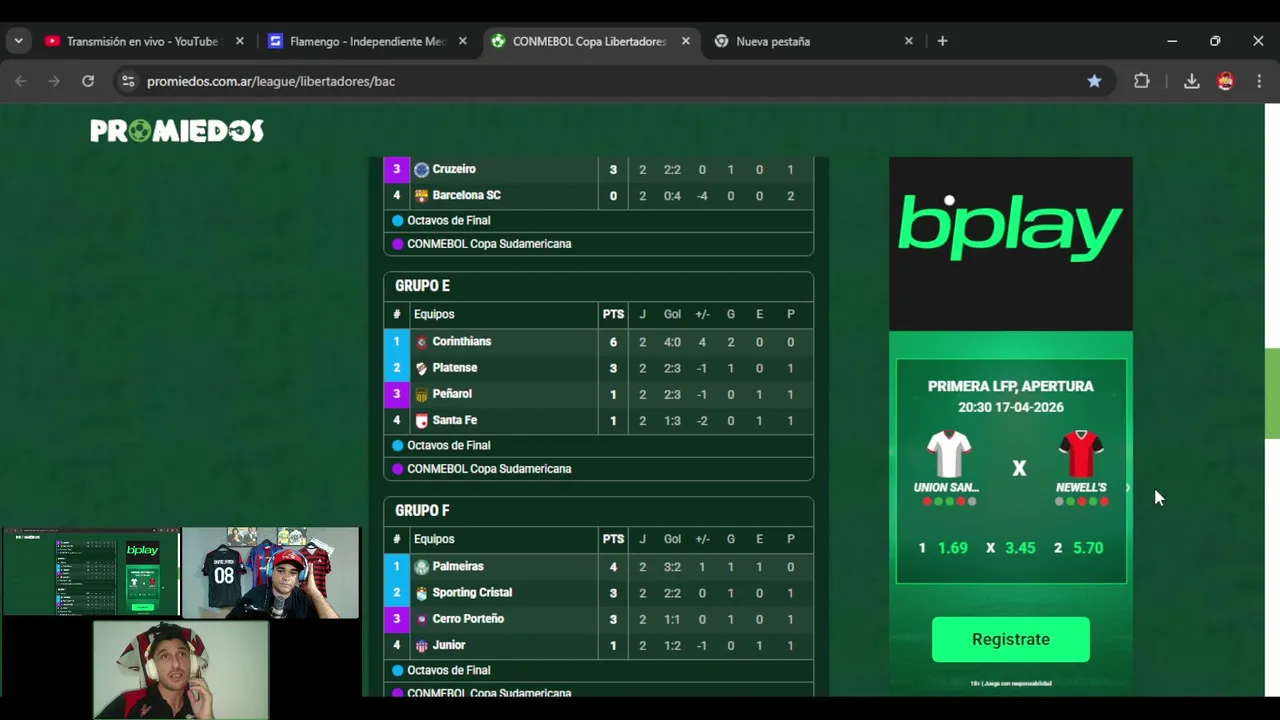Close the CONMEBOL Copa Libertadores tab
The width and height of the screenshot is (1280, 720).
tap(685, 41)
